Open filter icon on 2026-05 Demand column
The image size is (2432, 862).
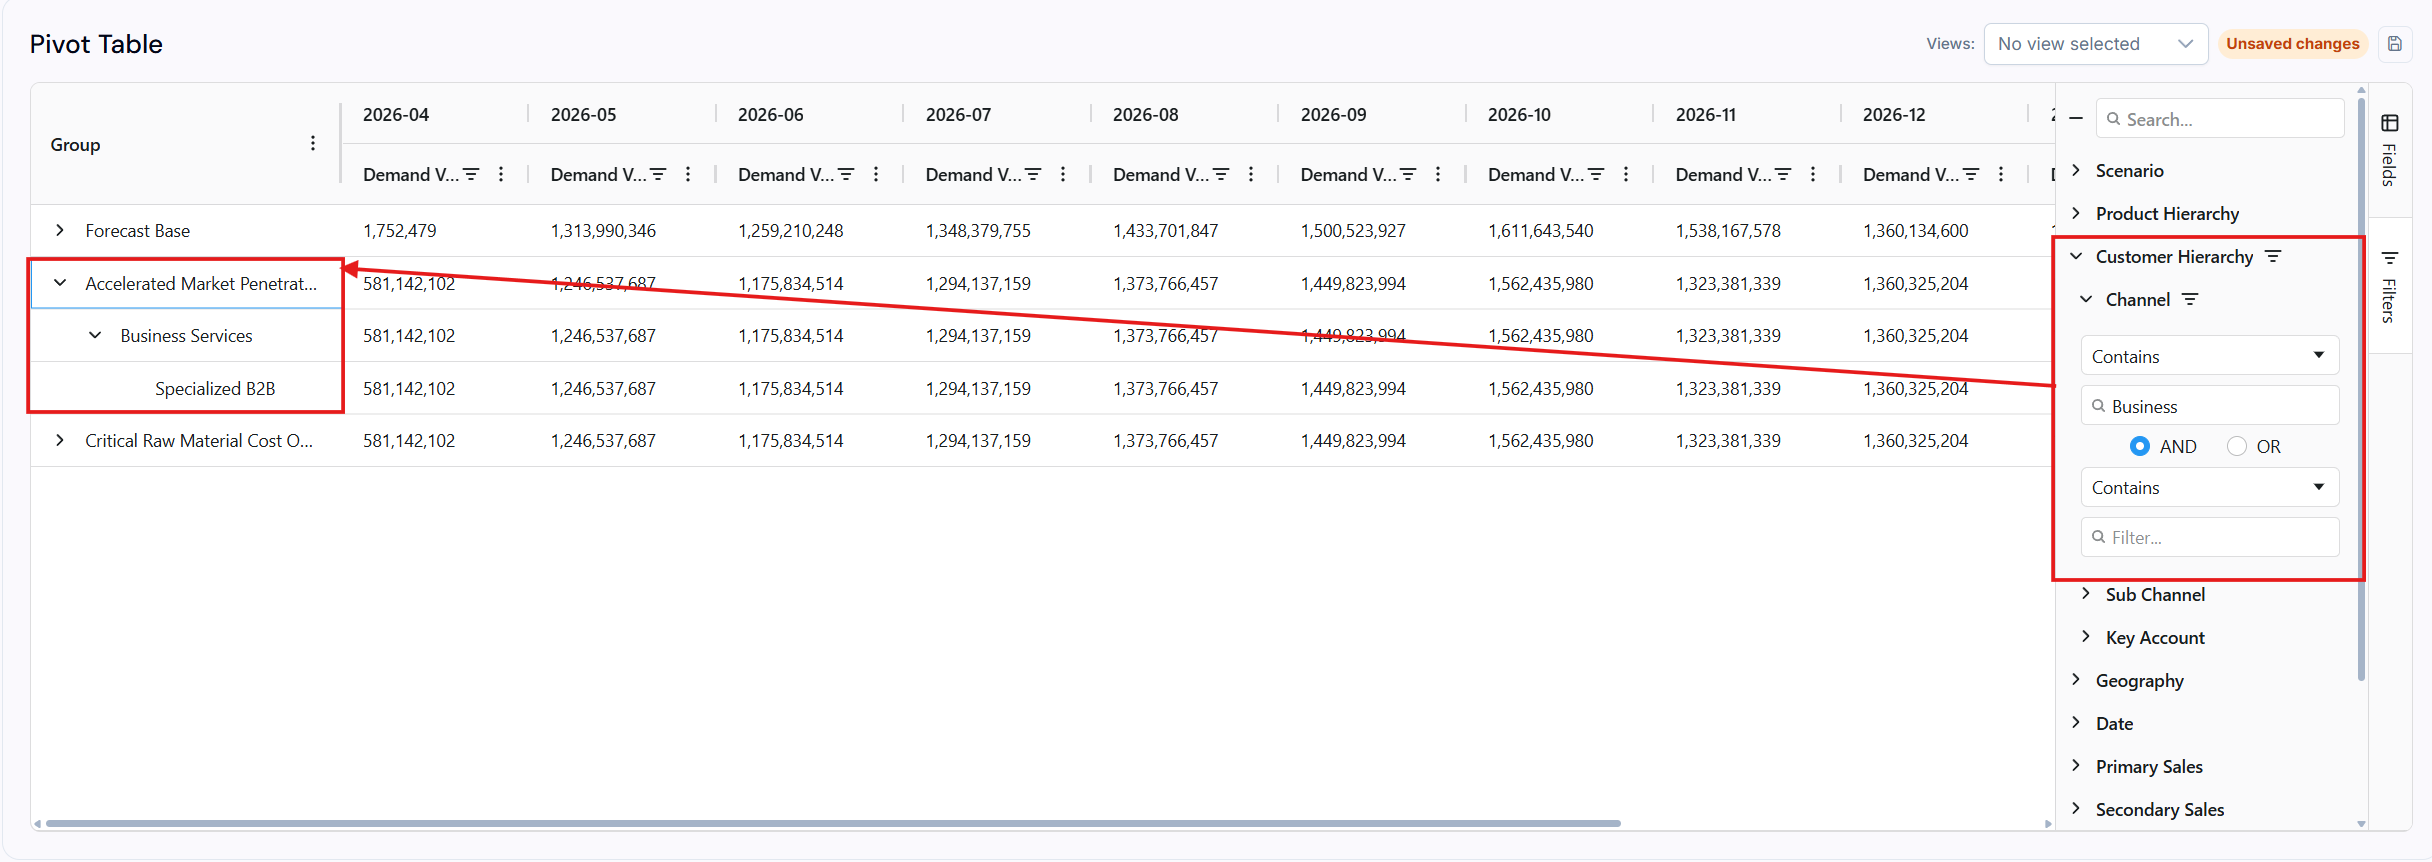click(658, 174)
